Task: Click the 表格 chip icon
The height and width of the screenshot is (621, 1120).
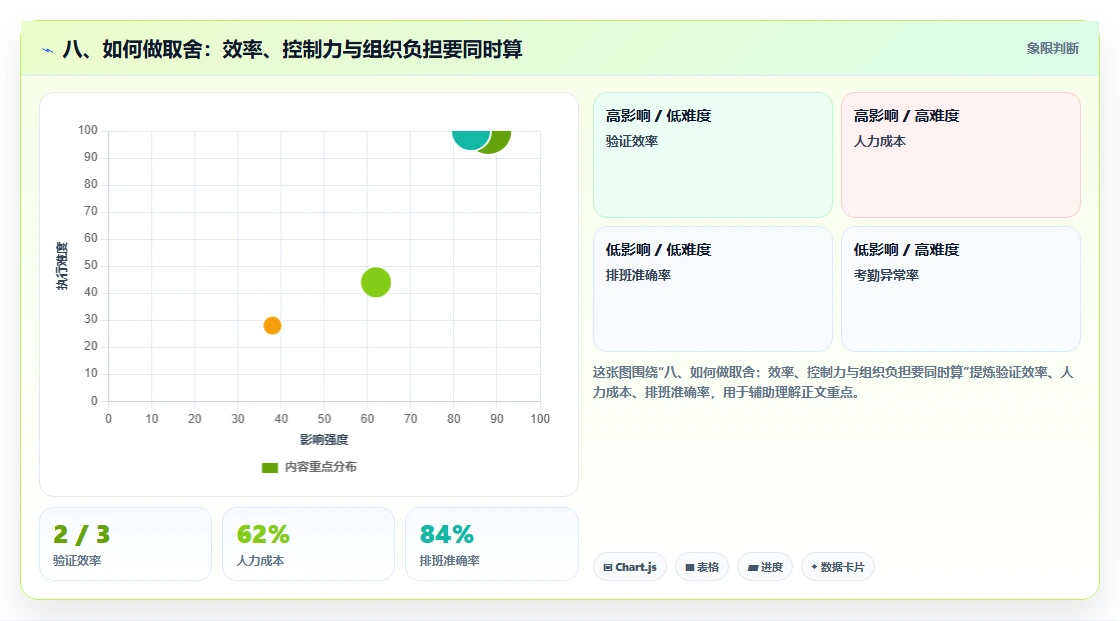Action: (x=690, y=567)
